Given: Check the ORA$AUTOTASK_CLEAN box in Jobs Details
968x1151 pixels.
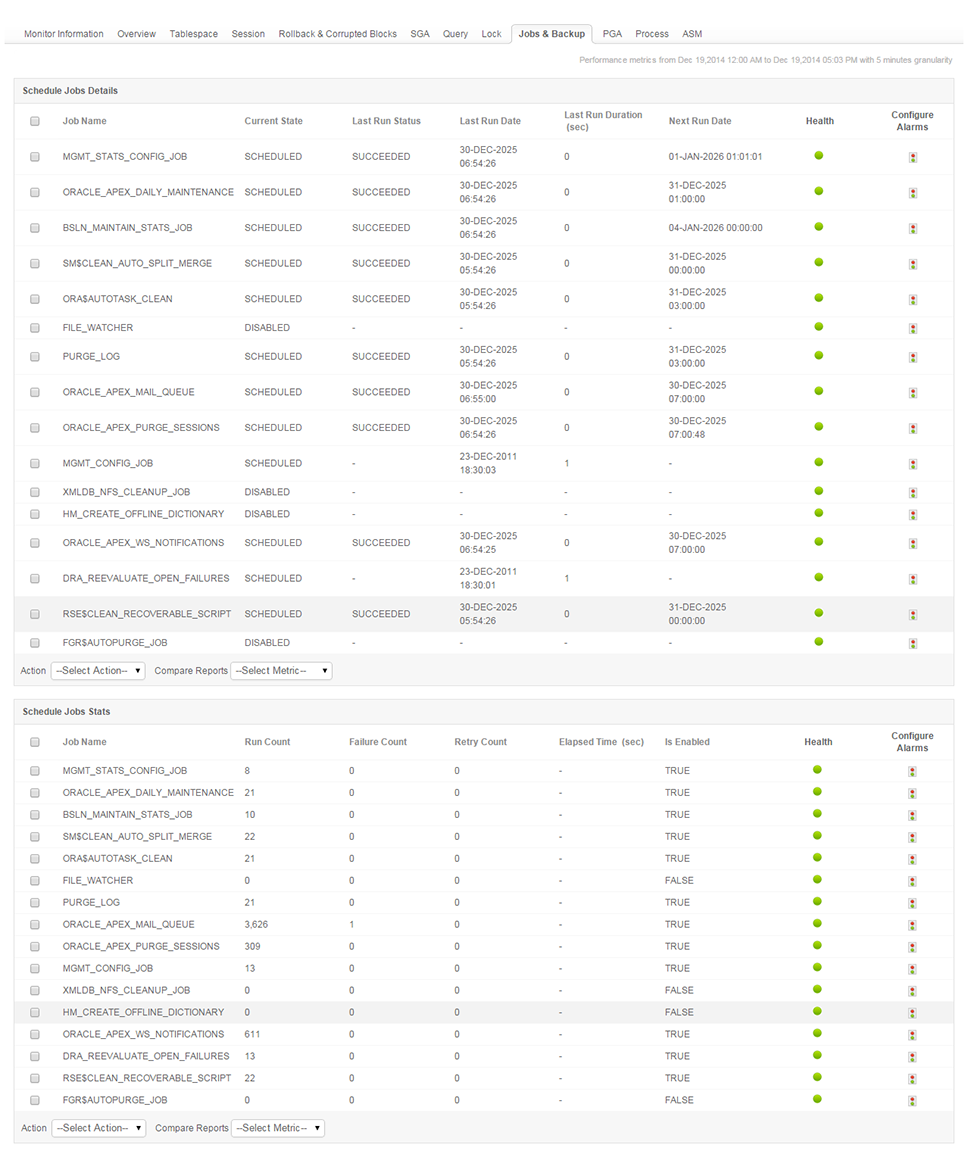Looking at the screenshot, I should pos(35,299).
